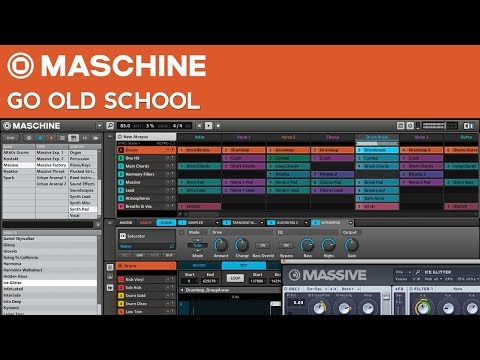The width and height of the screenshot is (480, 360).
Task: Select the Intro scene header
Action: click(199, 137)
